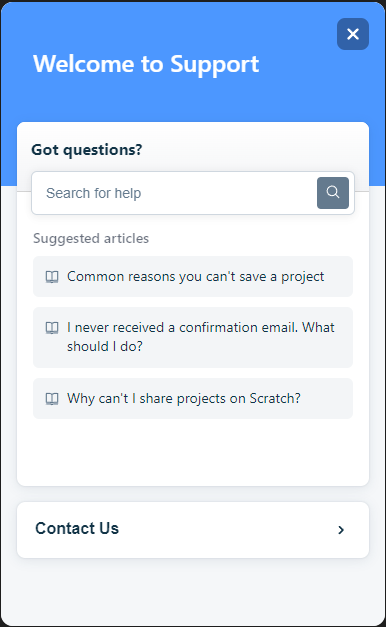
Task: Click the magnifying glass search button
Action: pyautogui.click(x=333, y=193)
